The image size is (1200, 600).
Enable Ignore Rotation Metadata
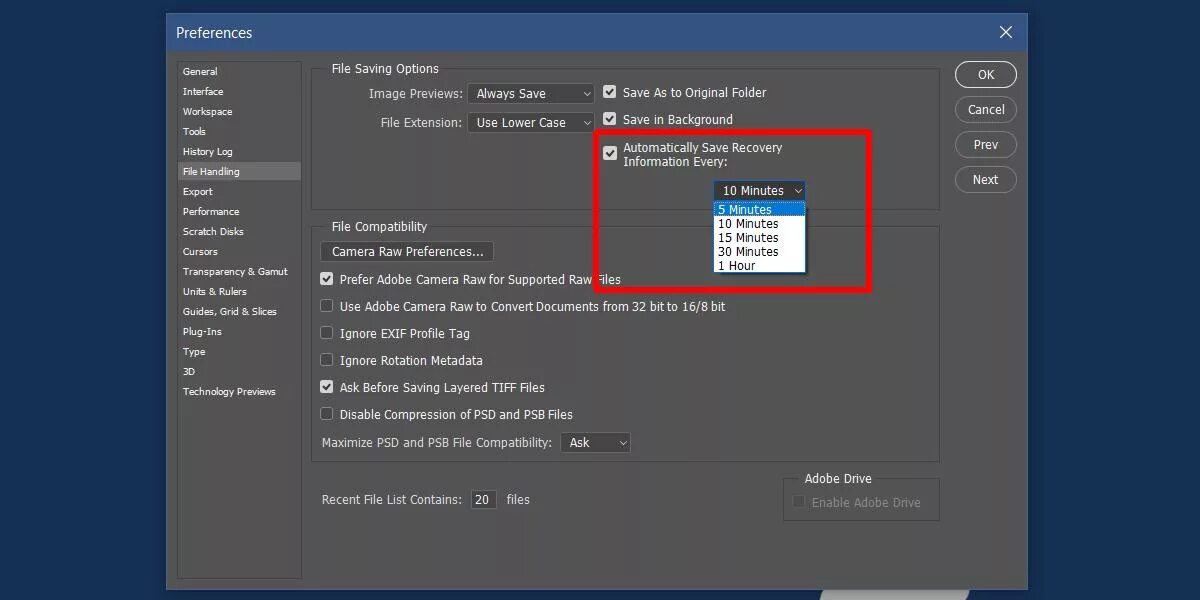pyautogui.click(x=327, y=361)
